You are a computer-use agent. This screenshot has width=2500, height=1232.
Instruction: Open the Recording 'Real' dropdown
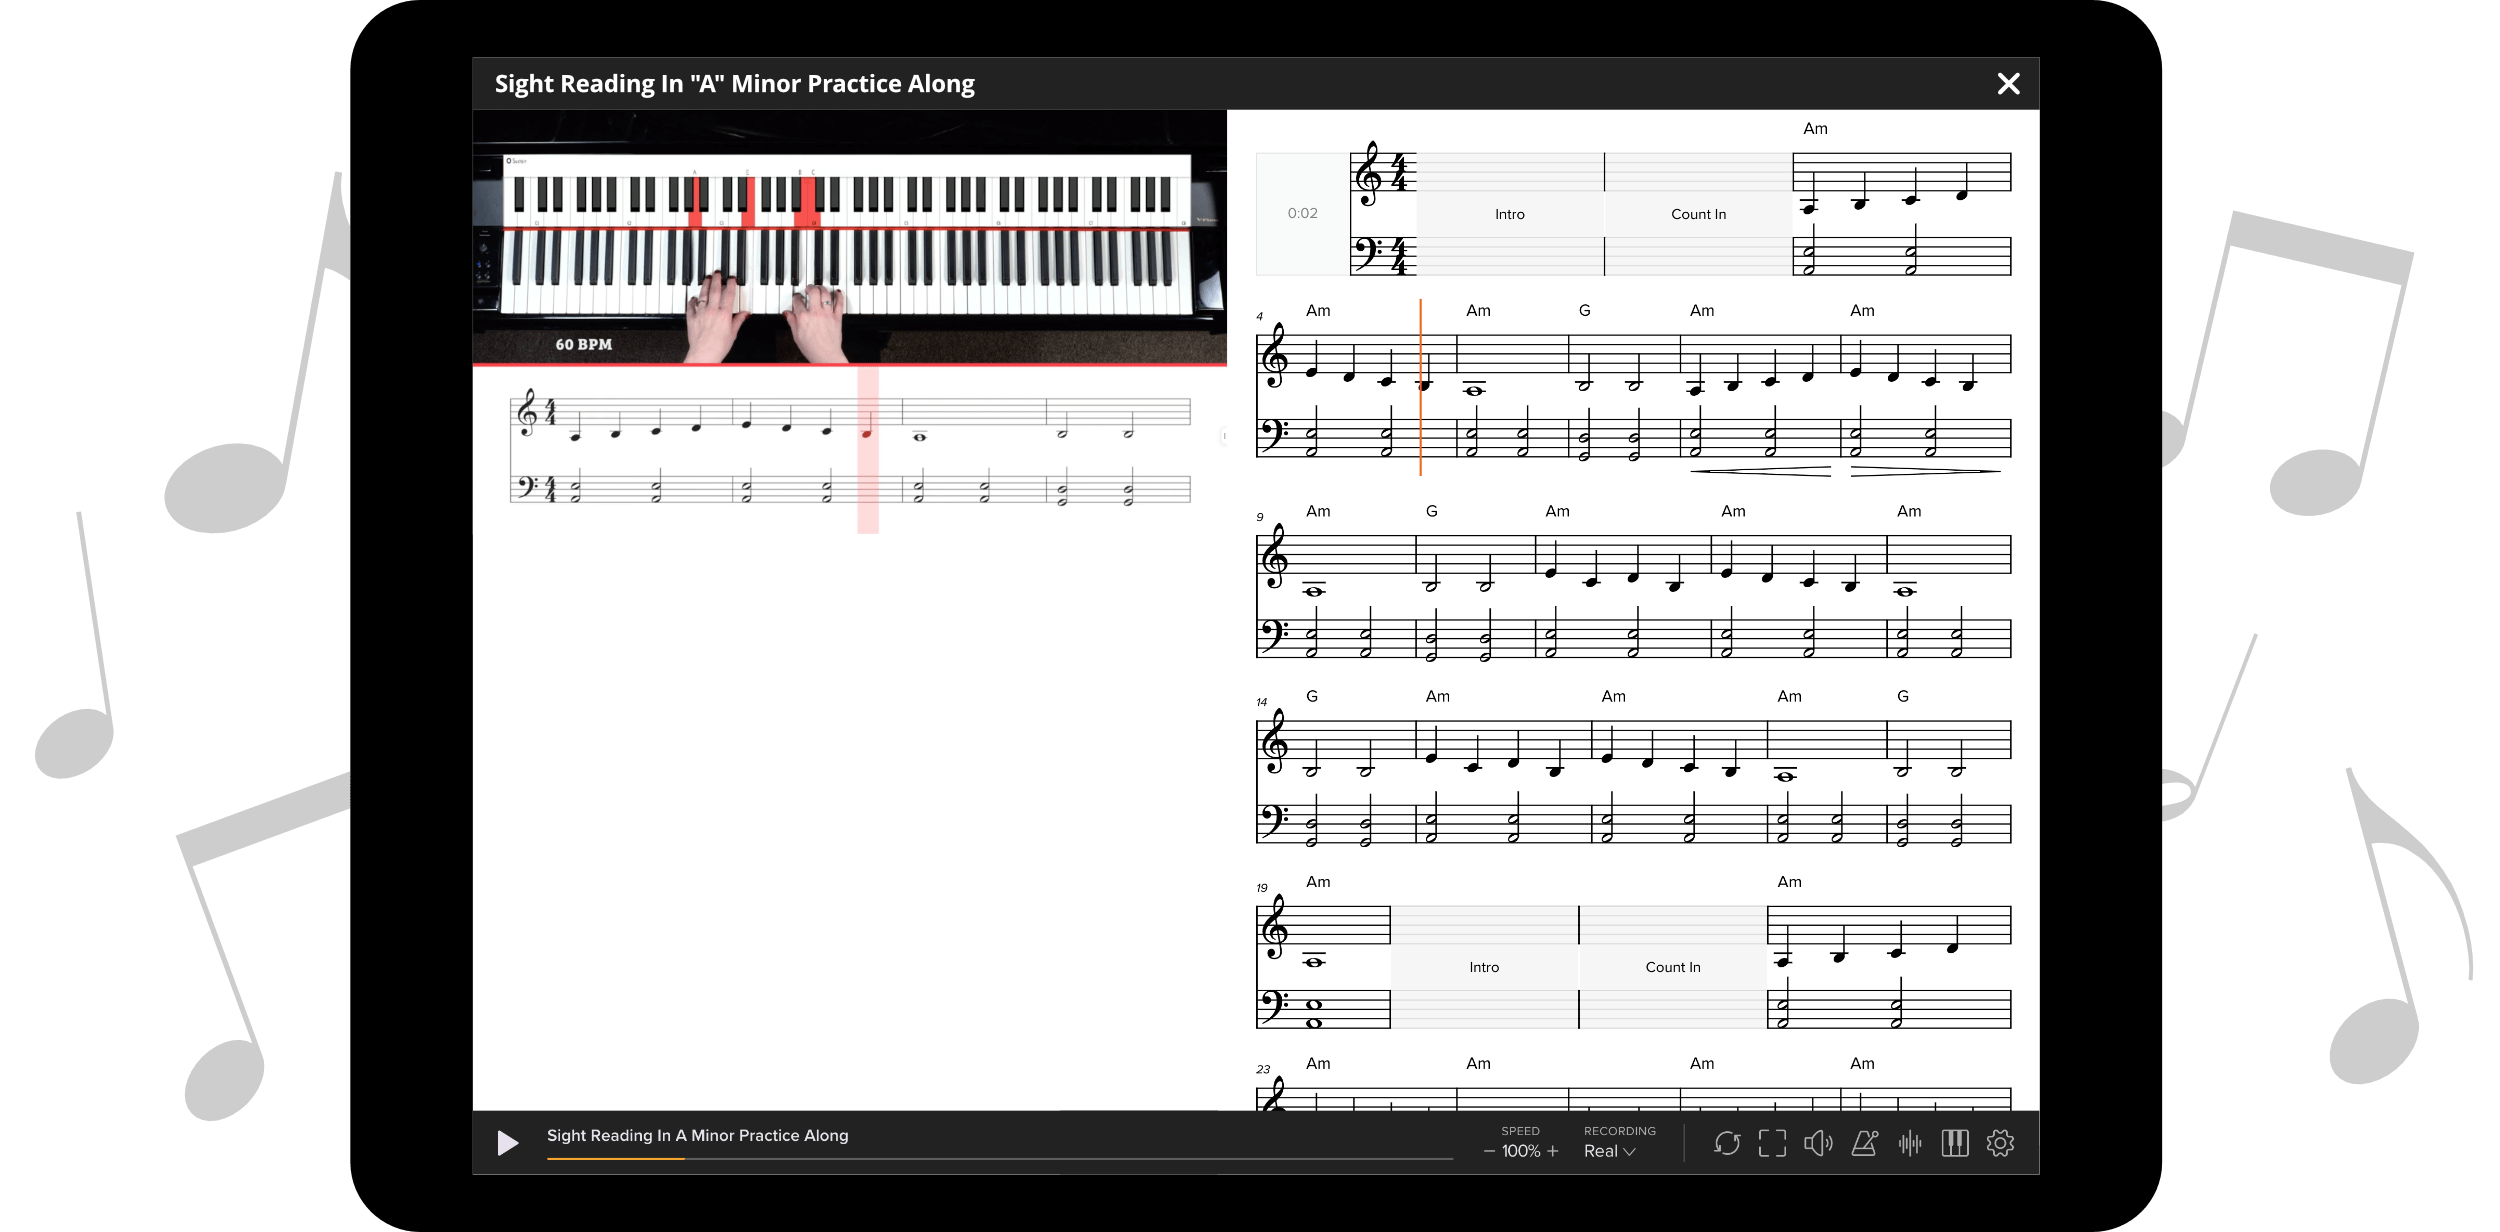pyautogui.click(x=1608, y=1151)
